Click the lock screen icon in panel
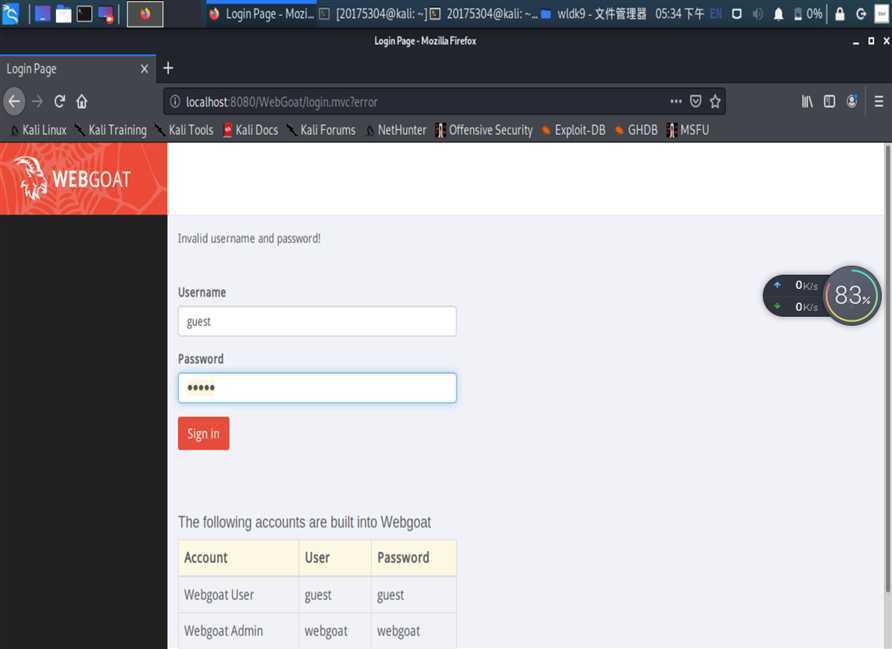 [x=840, y=14]
